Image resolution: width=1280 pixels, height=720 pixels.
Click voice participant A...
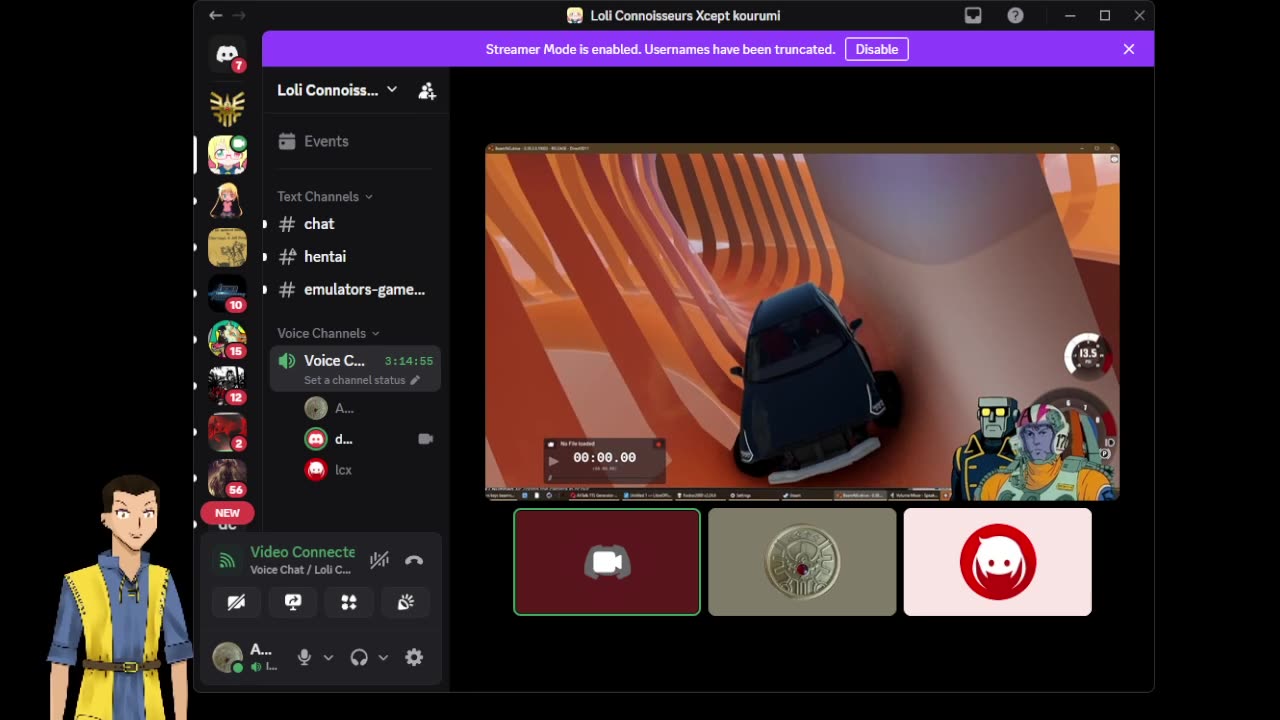(369, 408)
